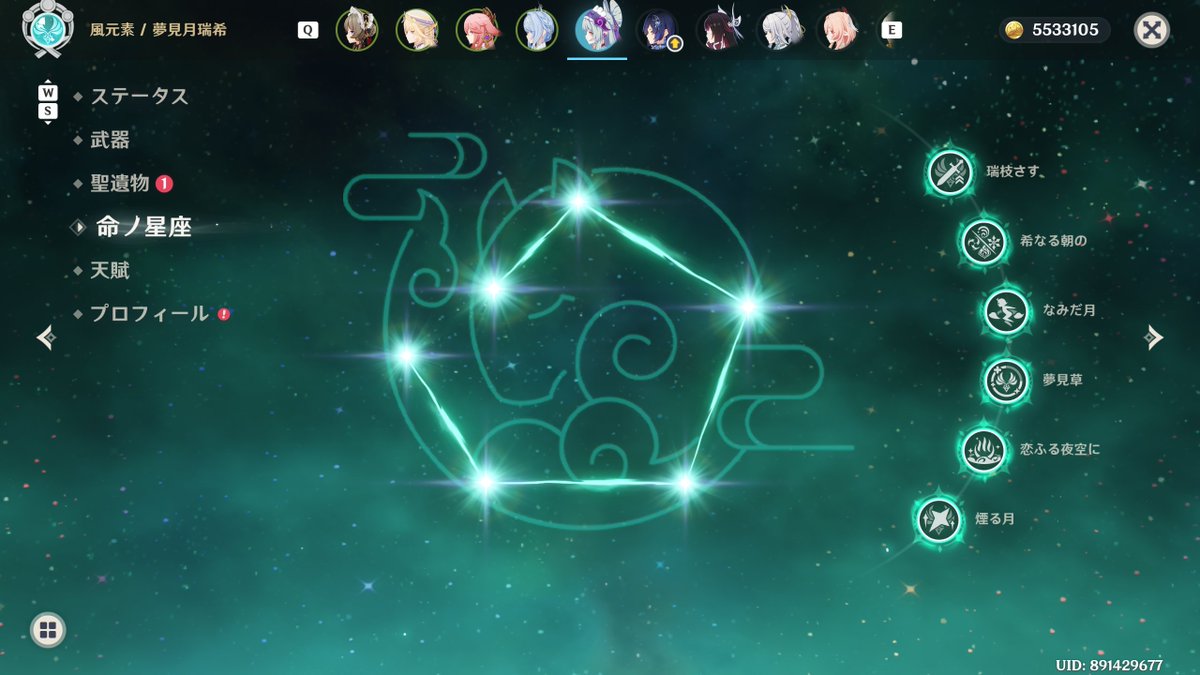Select the なみだ月 constellation icon
1200x675 pixels.
tap(1006, 311)
